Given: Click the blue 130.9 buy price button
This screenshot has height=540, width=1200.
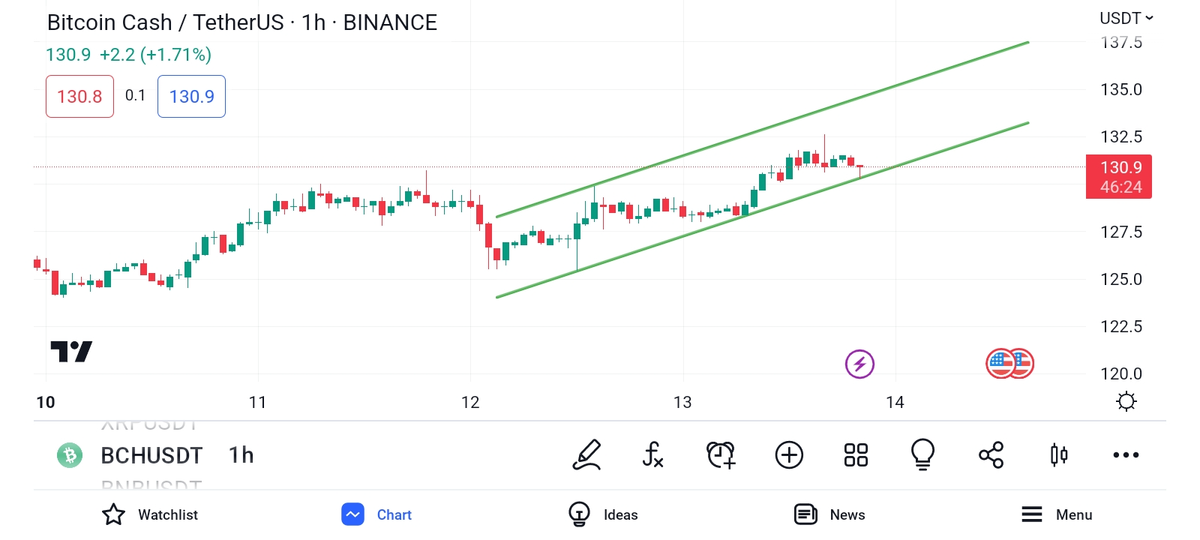Looking at the screenshot, I should coord(191,96).
